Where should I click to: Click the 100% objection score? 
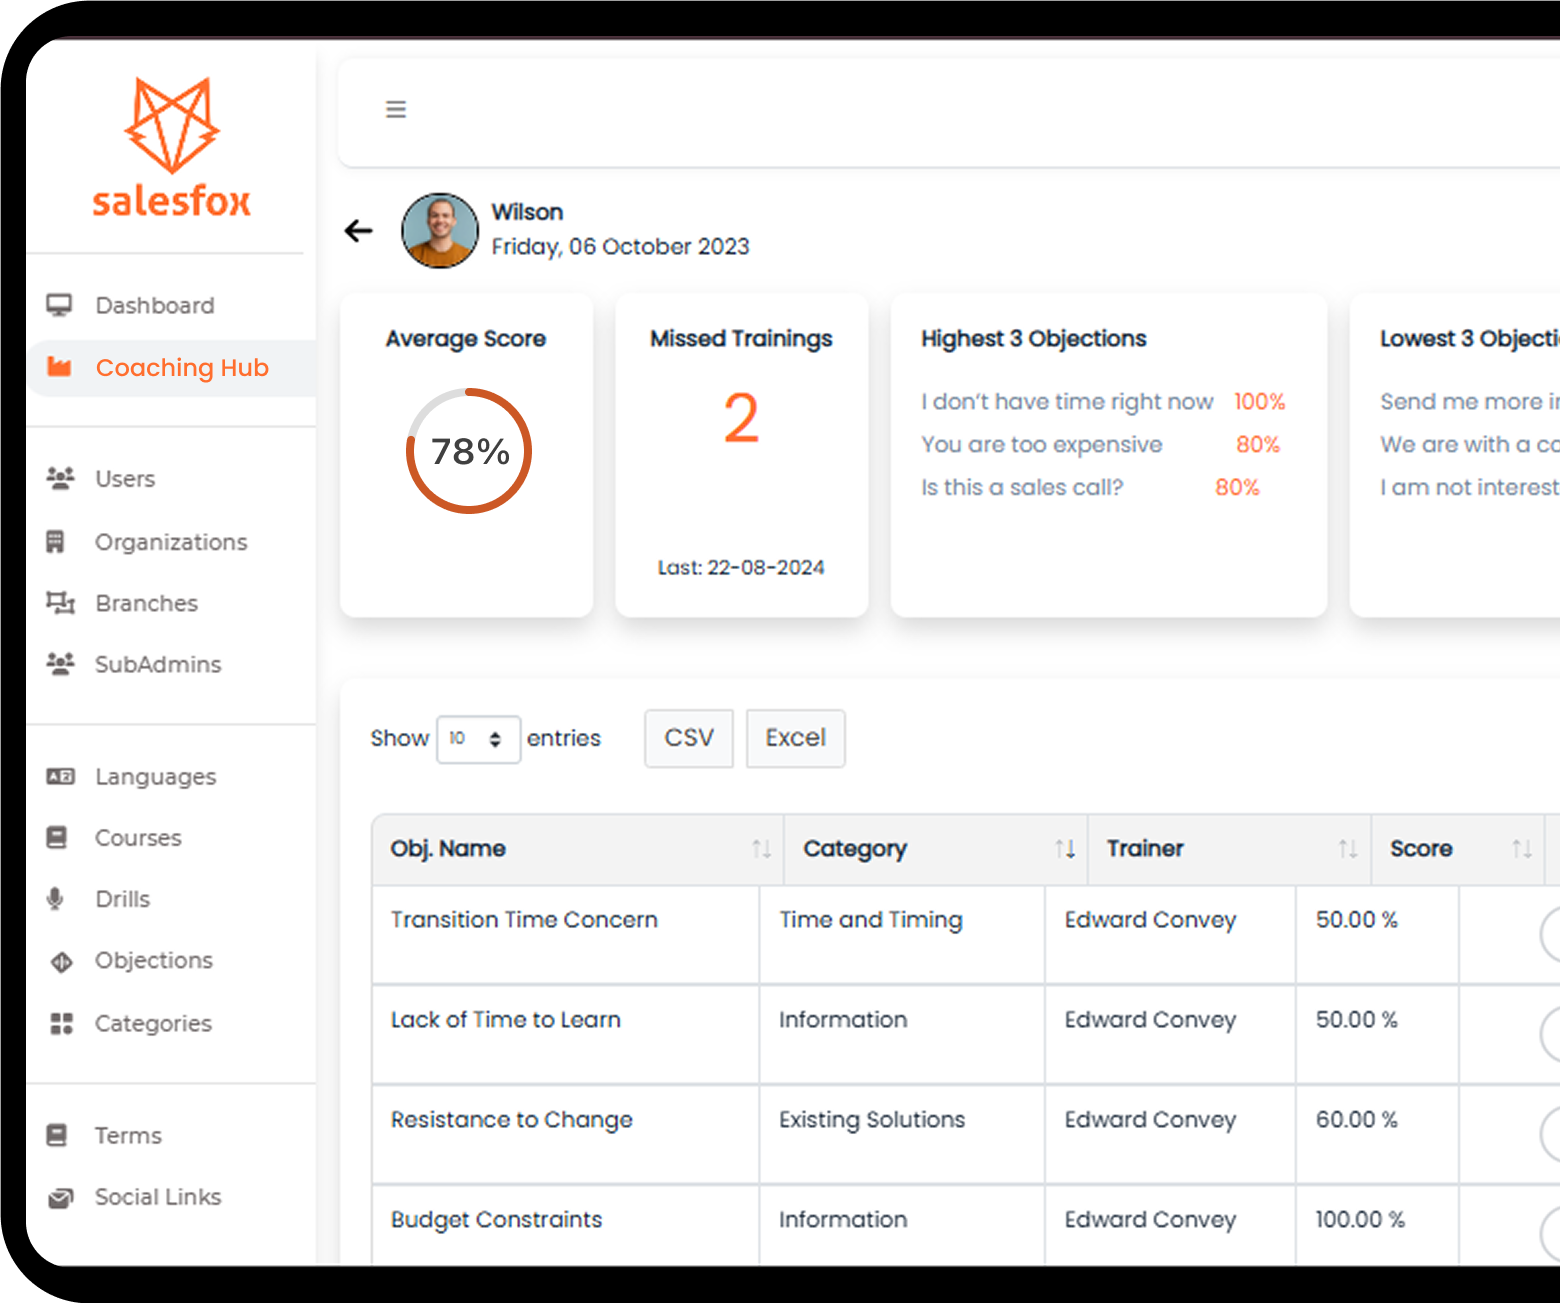coord(1259,401)
